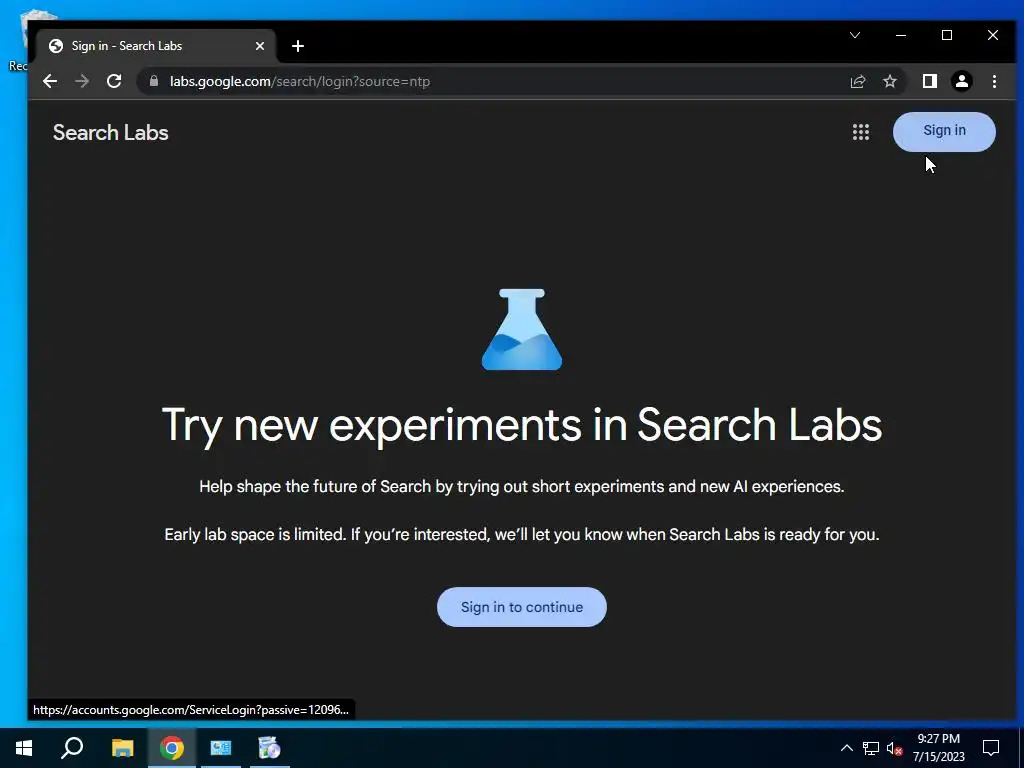This screenshot has width=1024, height=768.
Task: Open network status in system tray
Action: pos(871,748)
